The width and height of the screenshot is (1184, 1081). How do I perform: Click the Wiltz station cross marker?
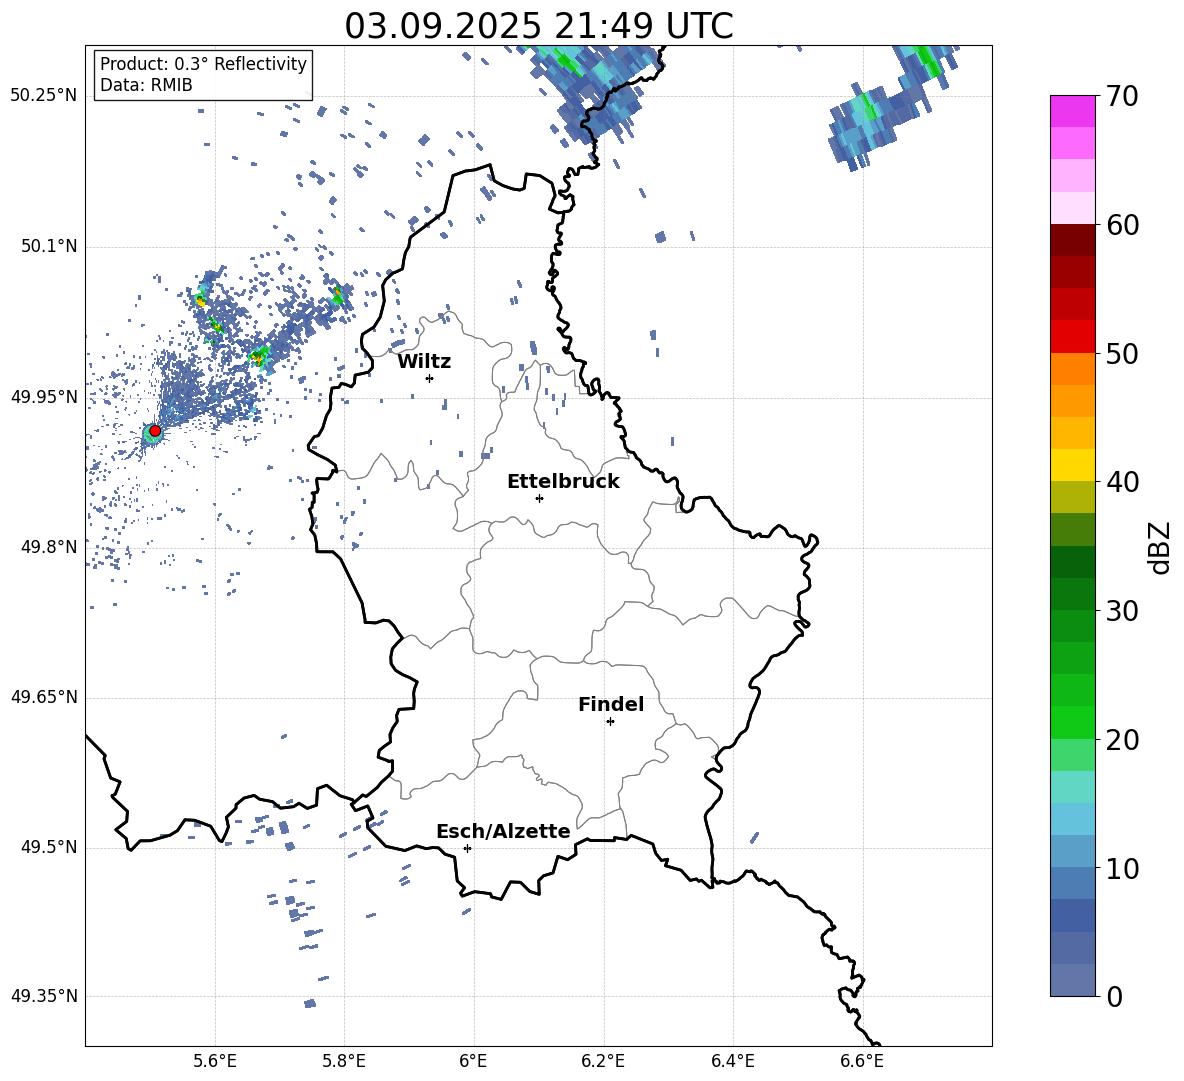429,378
